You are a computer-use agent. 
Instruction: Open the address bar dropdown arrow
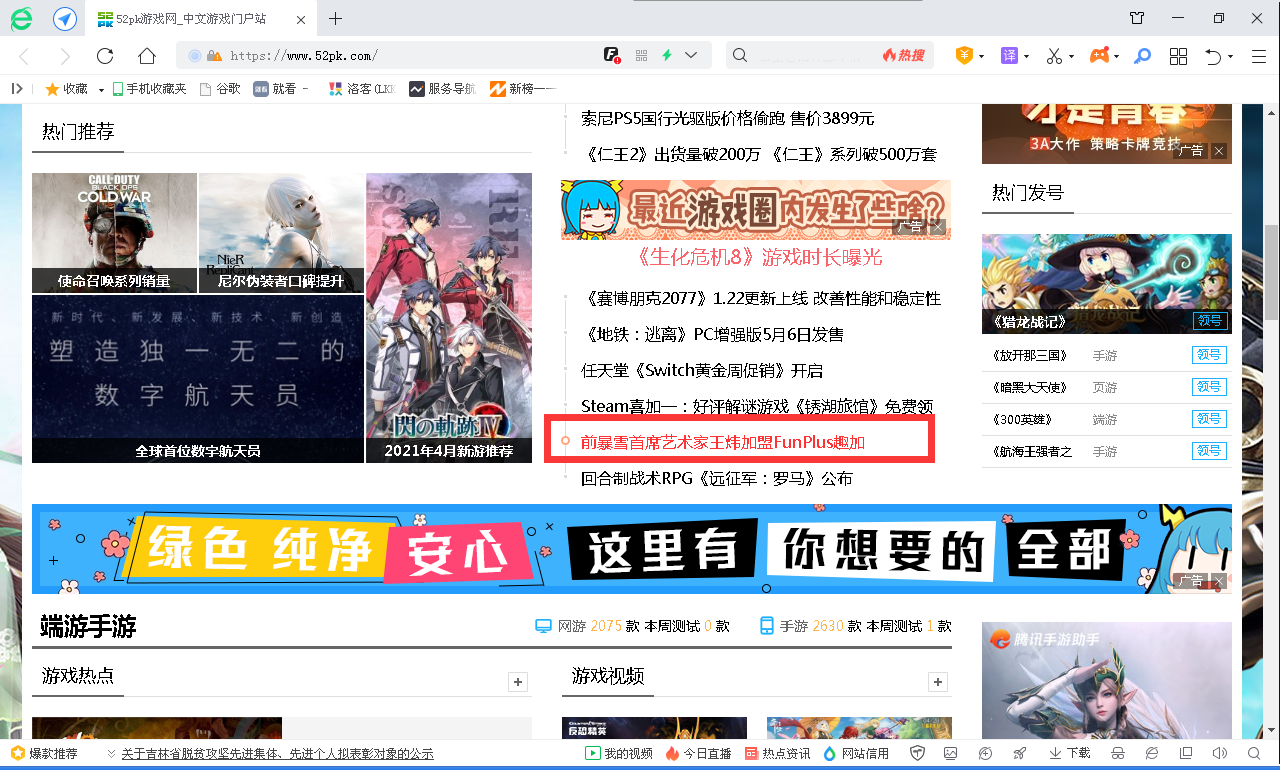click(x=692, y=56)
